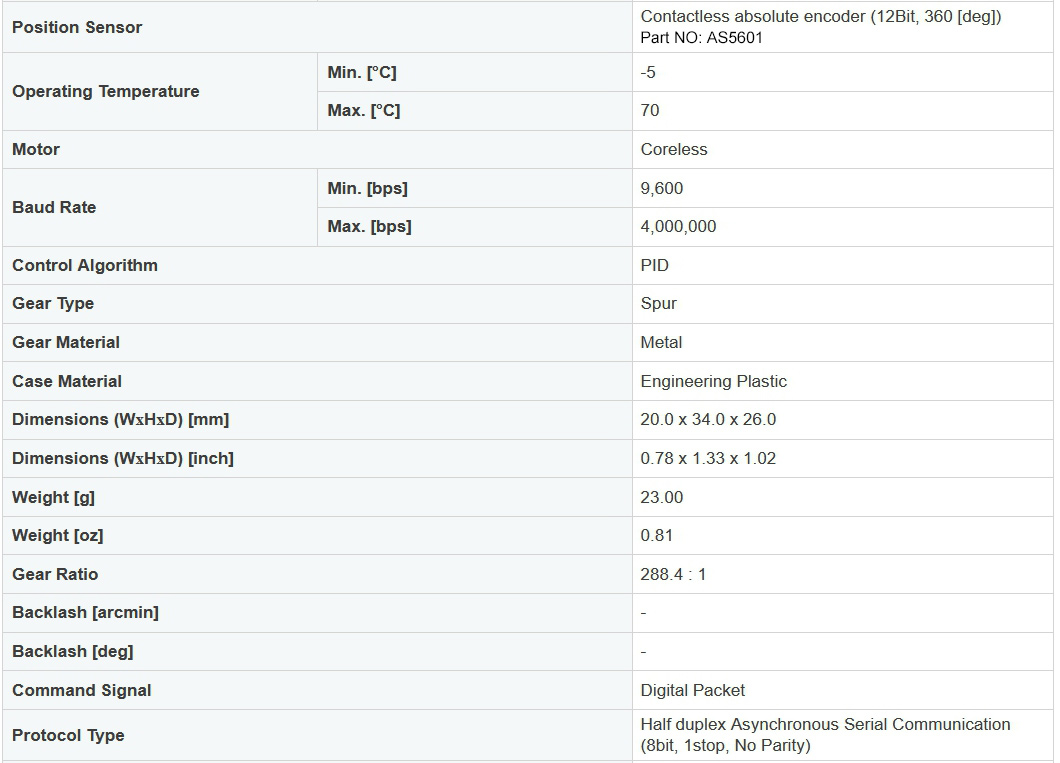Screen dimensions: 1060x763
Task: Select the 23.00 weight in grams value
Action: (662, 497)
